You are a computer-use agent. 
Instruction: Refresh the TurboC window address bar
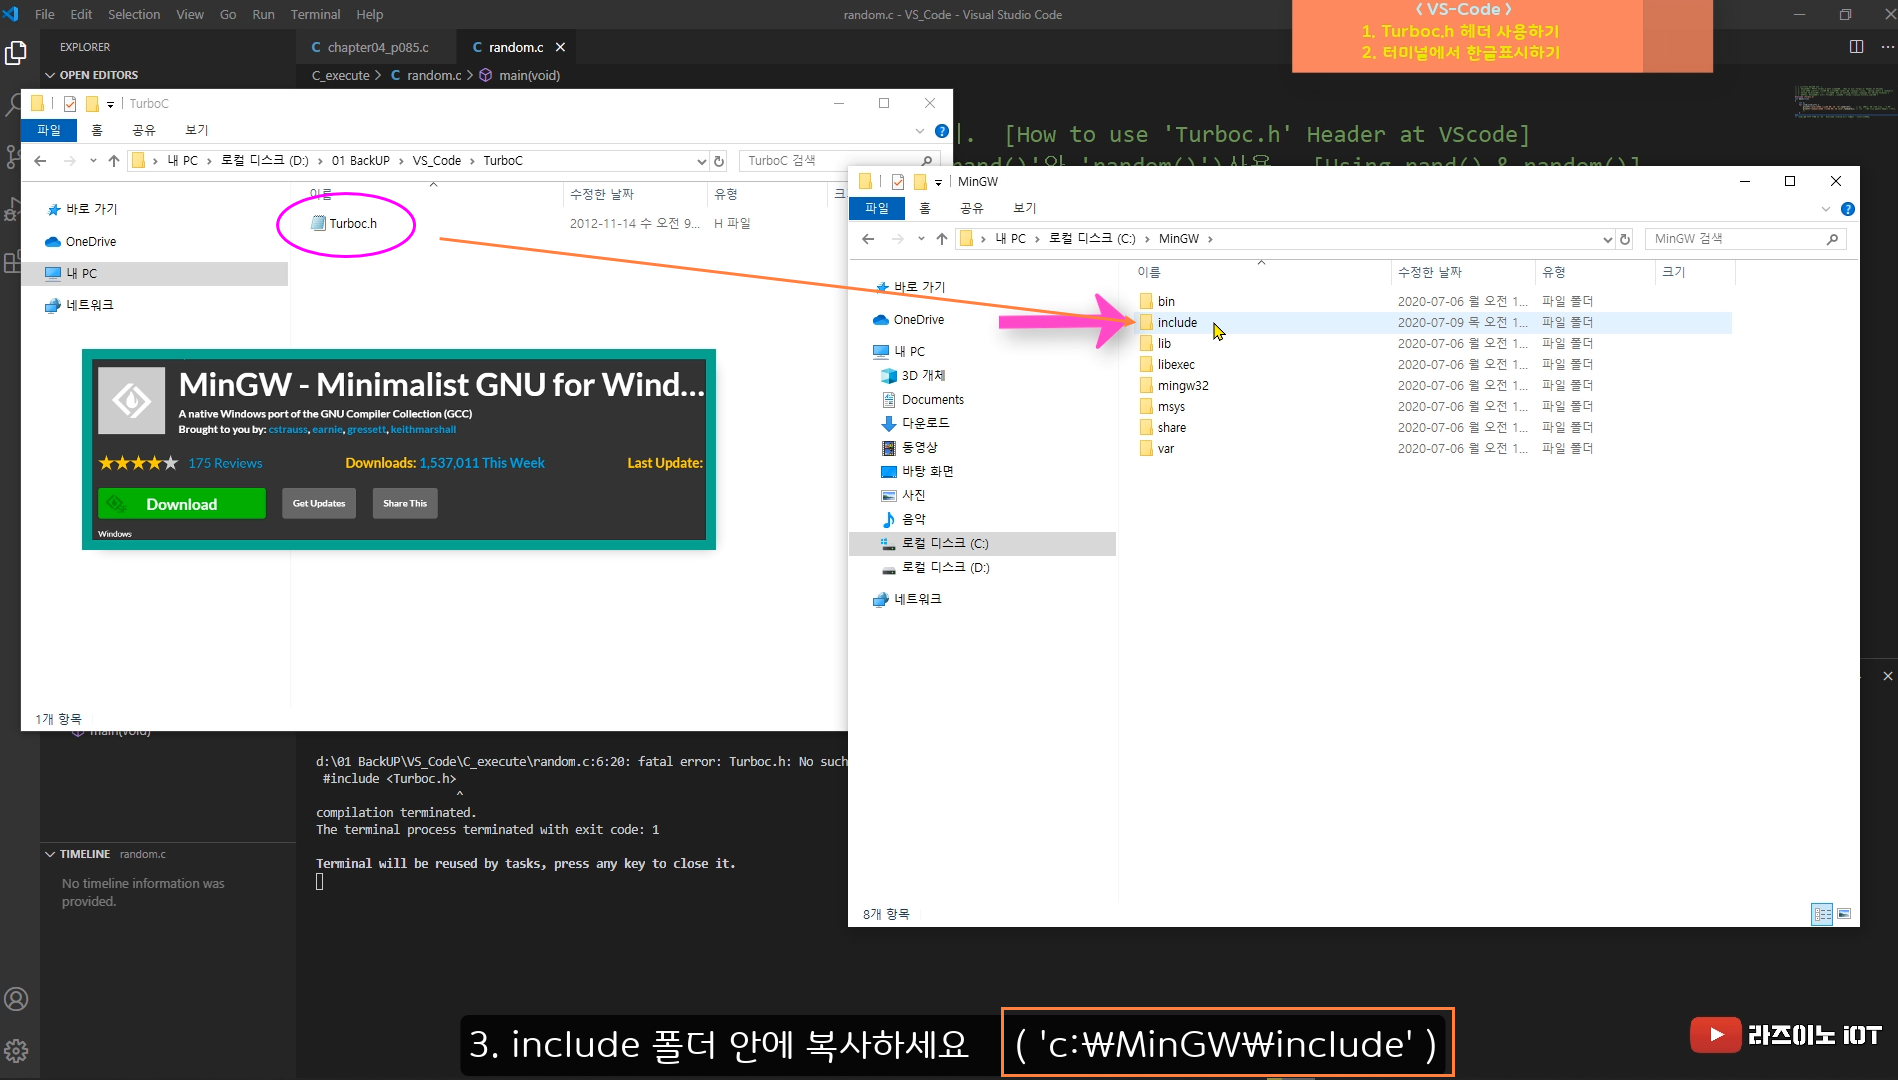[718, 161]
